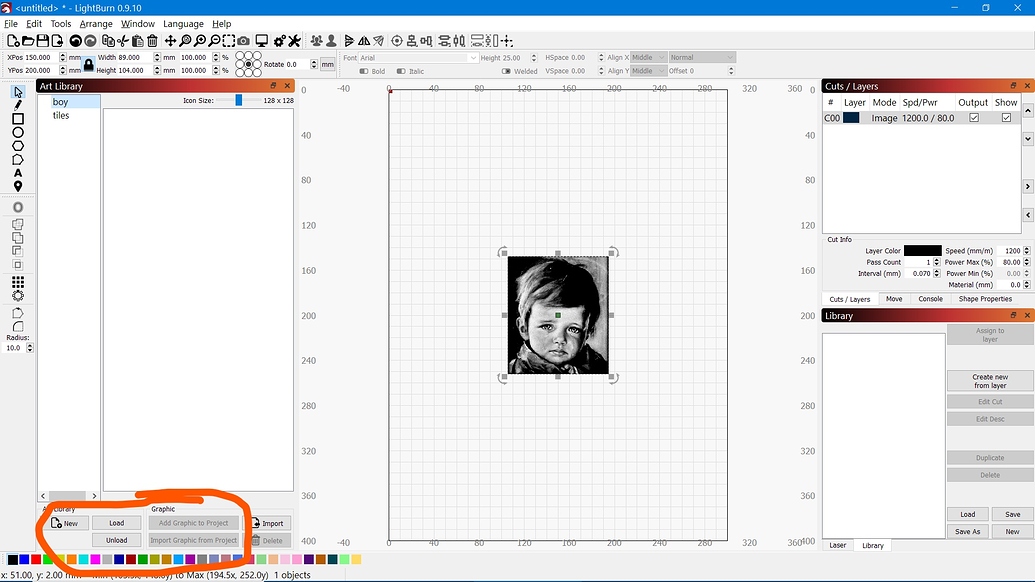Screen dimensions: 1035x582
Task: Open the Circular Array gear tool
Action: coord(18,296)
